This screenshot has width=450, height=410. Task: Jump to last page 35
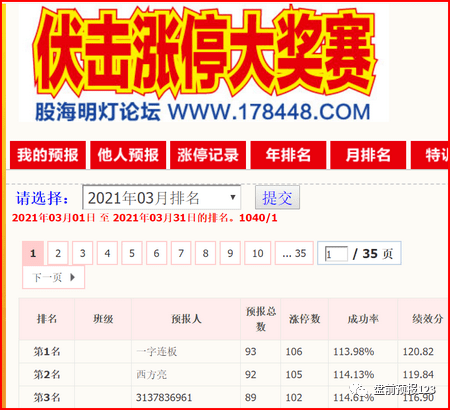click(x=294, y=253)
